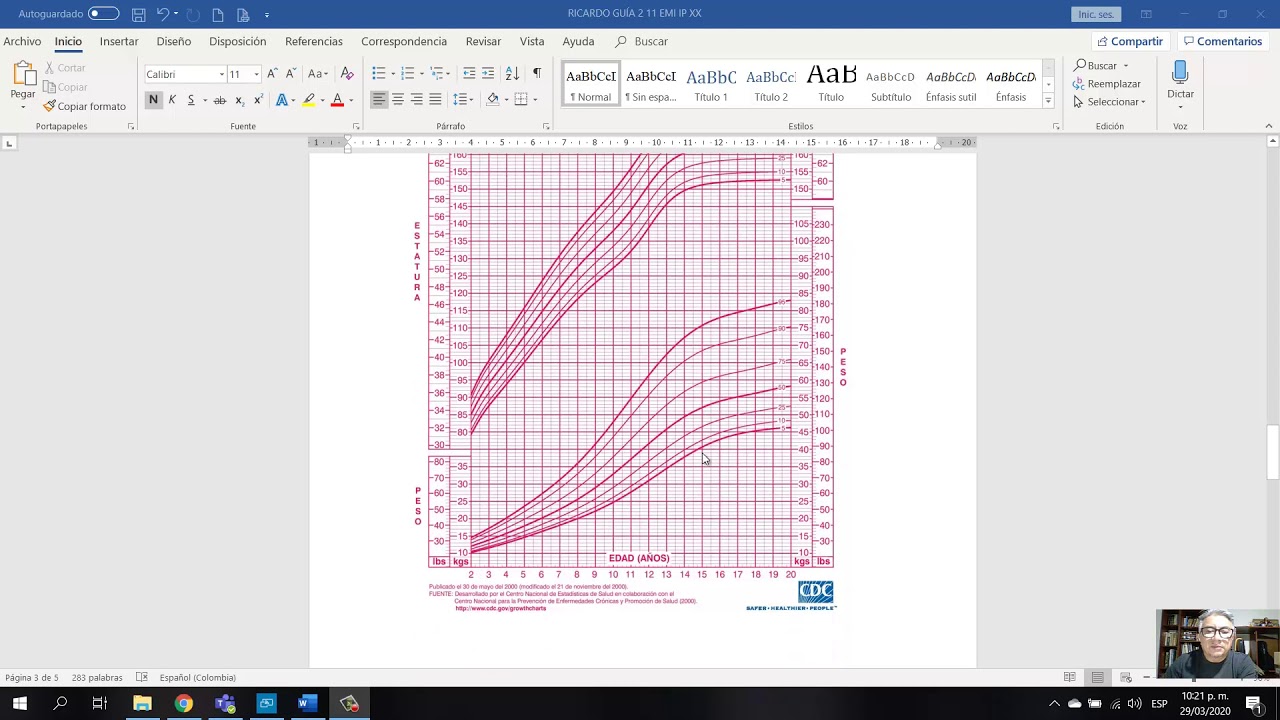Open the Revisar tab

483,41
